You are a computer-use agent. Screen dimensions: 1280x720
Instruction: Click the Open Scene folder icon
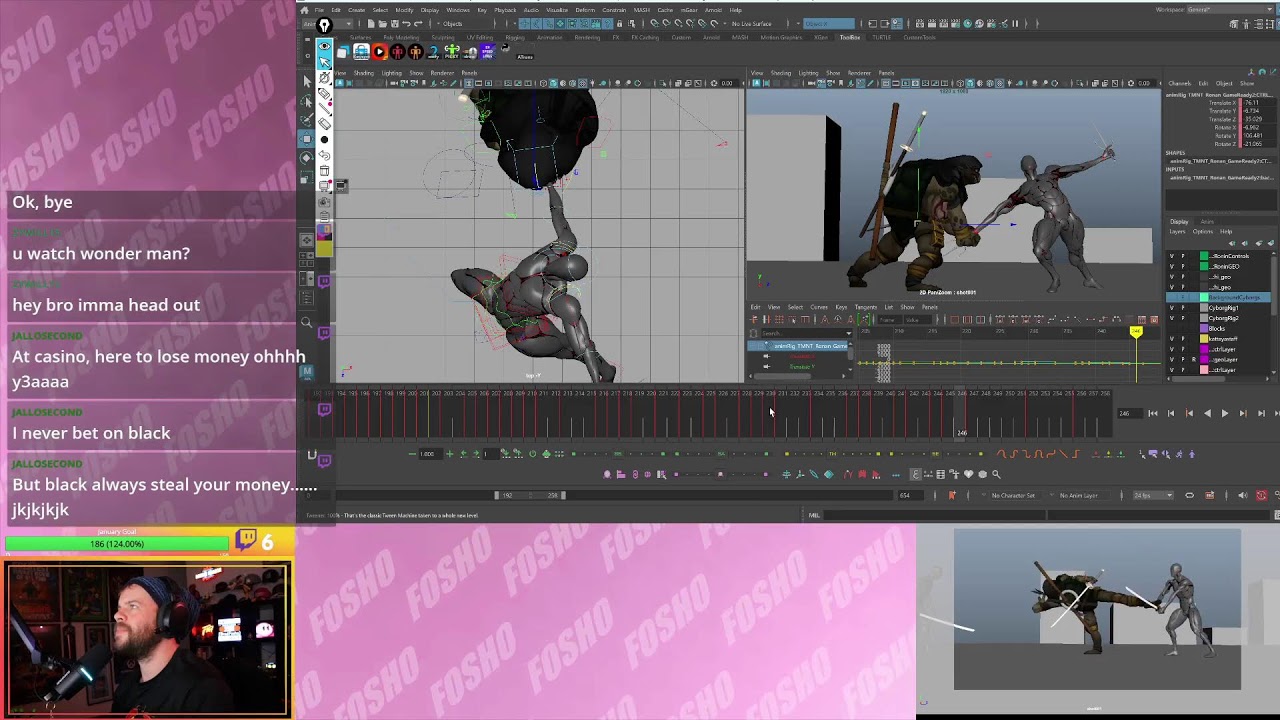(382, 24)
